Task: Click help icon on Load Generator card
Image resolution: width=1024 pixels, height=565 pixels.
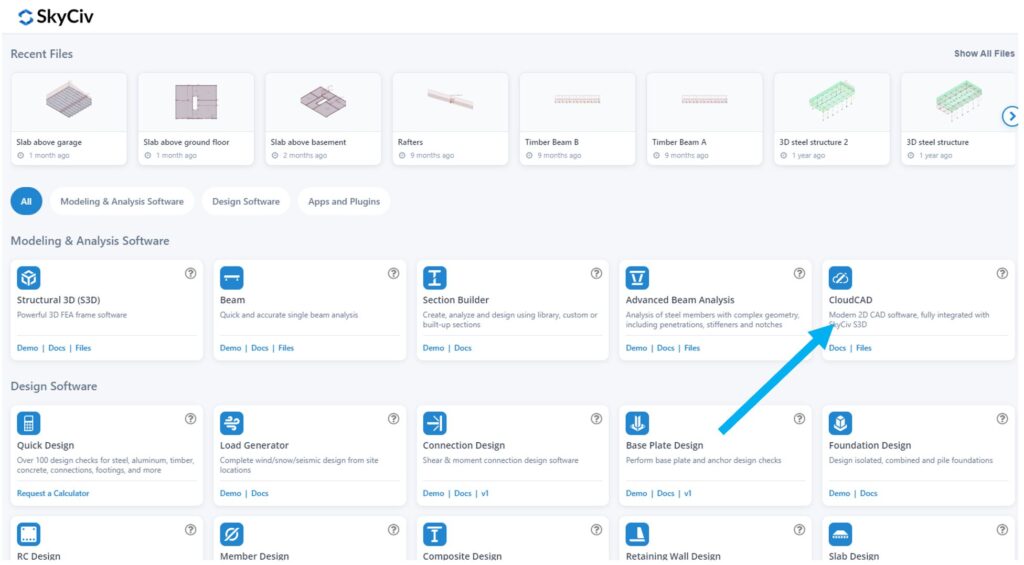Action: [394, 419]
